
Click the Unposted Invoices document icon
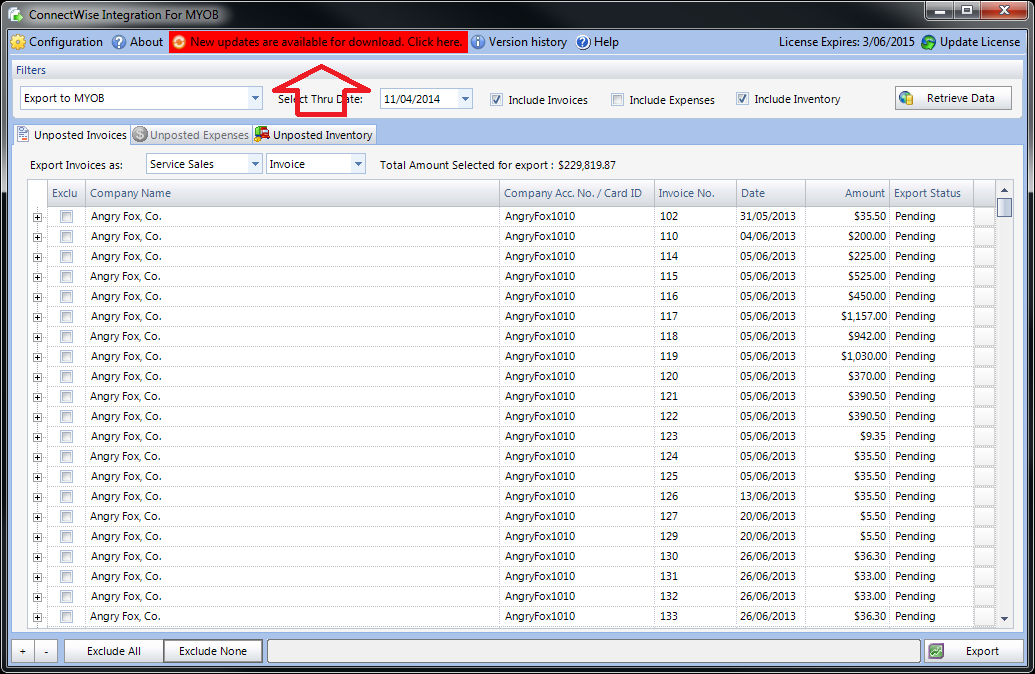click(x=23, y=135)
